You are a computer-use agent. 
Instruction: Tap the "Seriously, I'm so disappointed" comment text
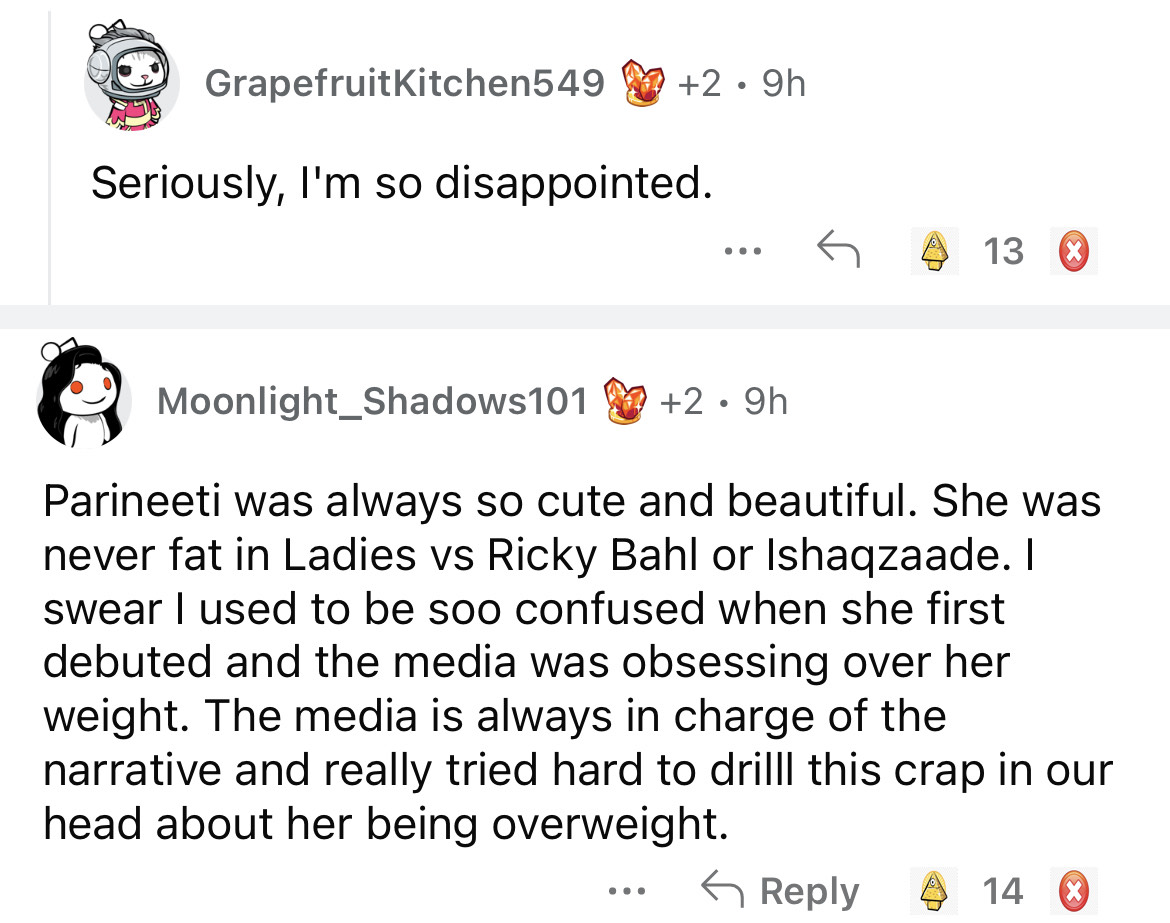402,183
